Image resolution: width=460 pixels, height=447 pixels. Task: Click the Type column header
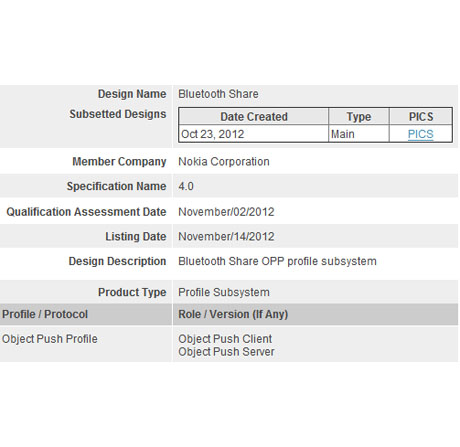[359, 117]
